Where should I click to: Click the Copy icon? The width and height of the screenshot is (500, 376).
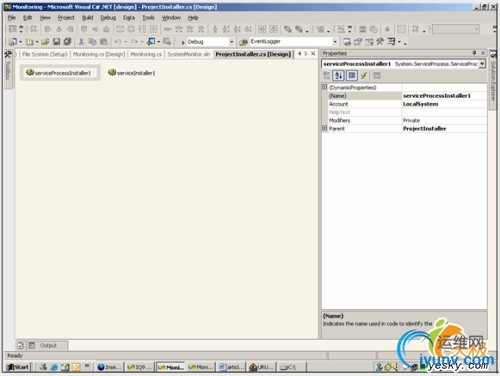92,42
